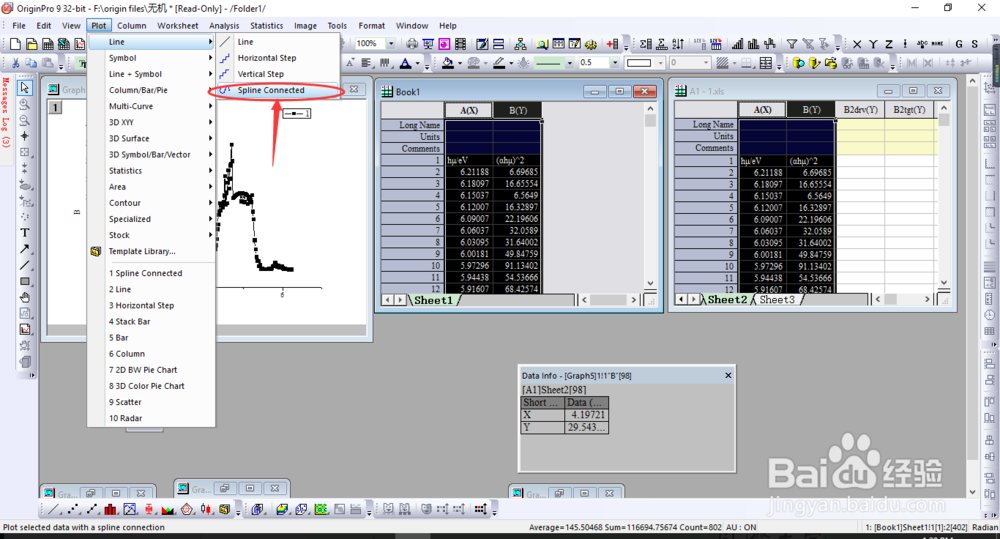
Task: Select the Zoom In tool
Action: (24, 104)
